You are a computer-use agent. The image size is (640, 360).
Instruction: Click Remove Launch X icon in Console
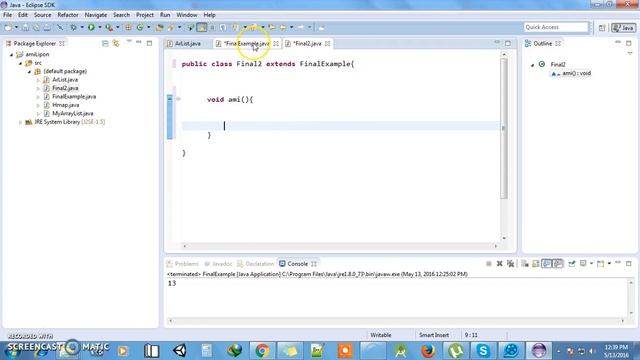pos(500,264)
